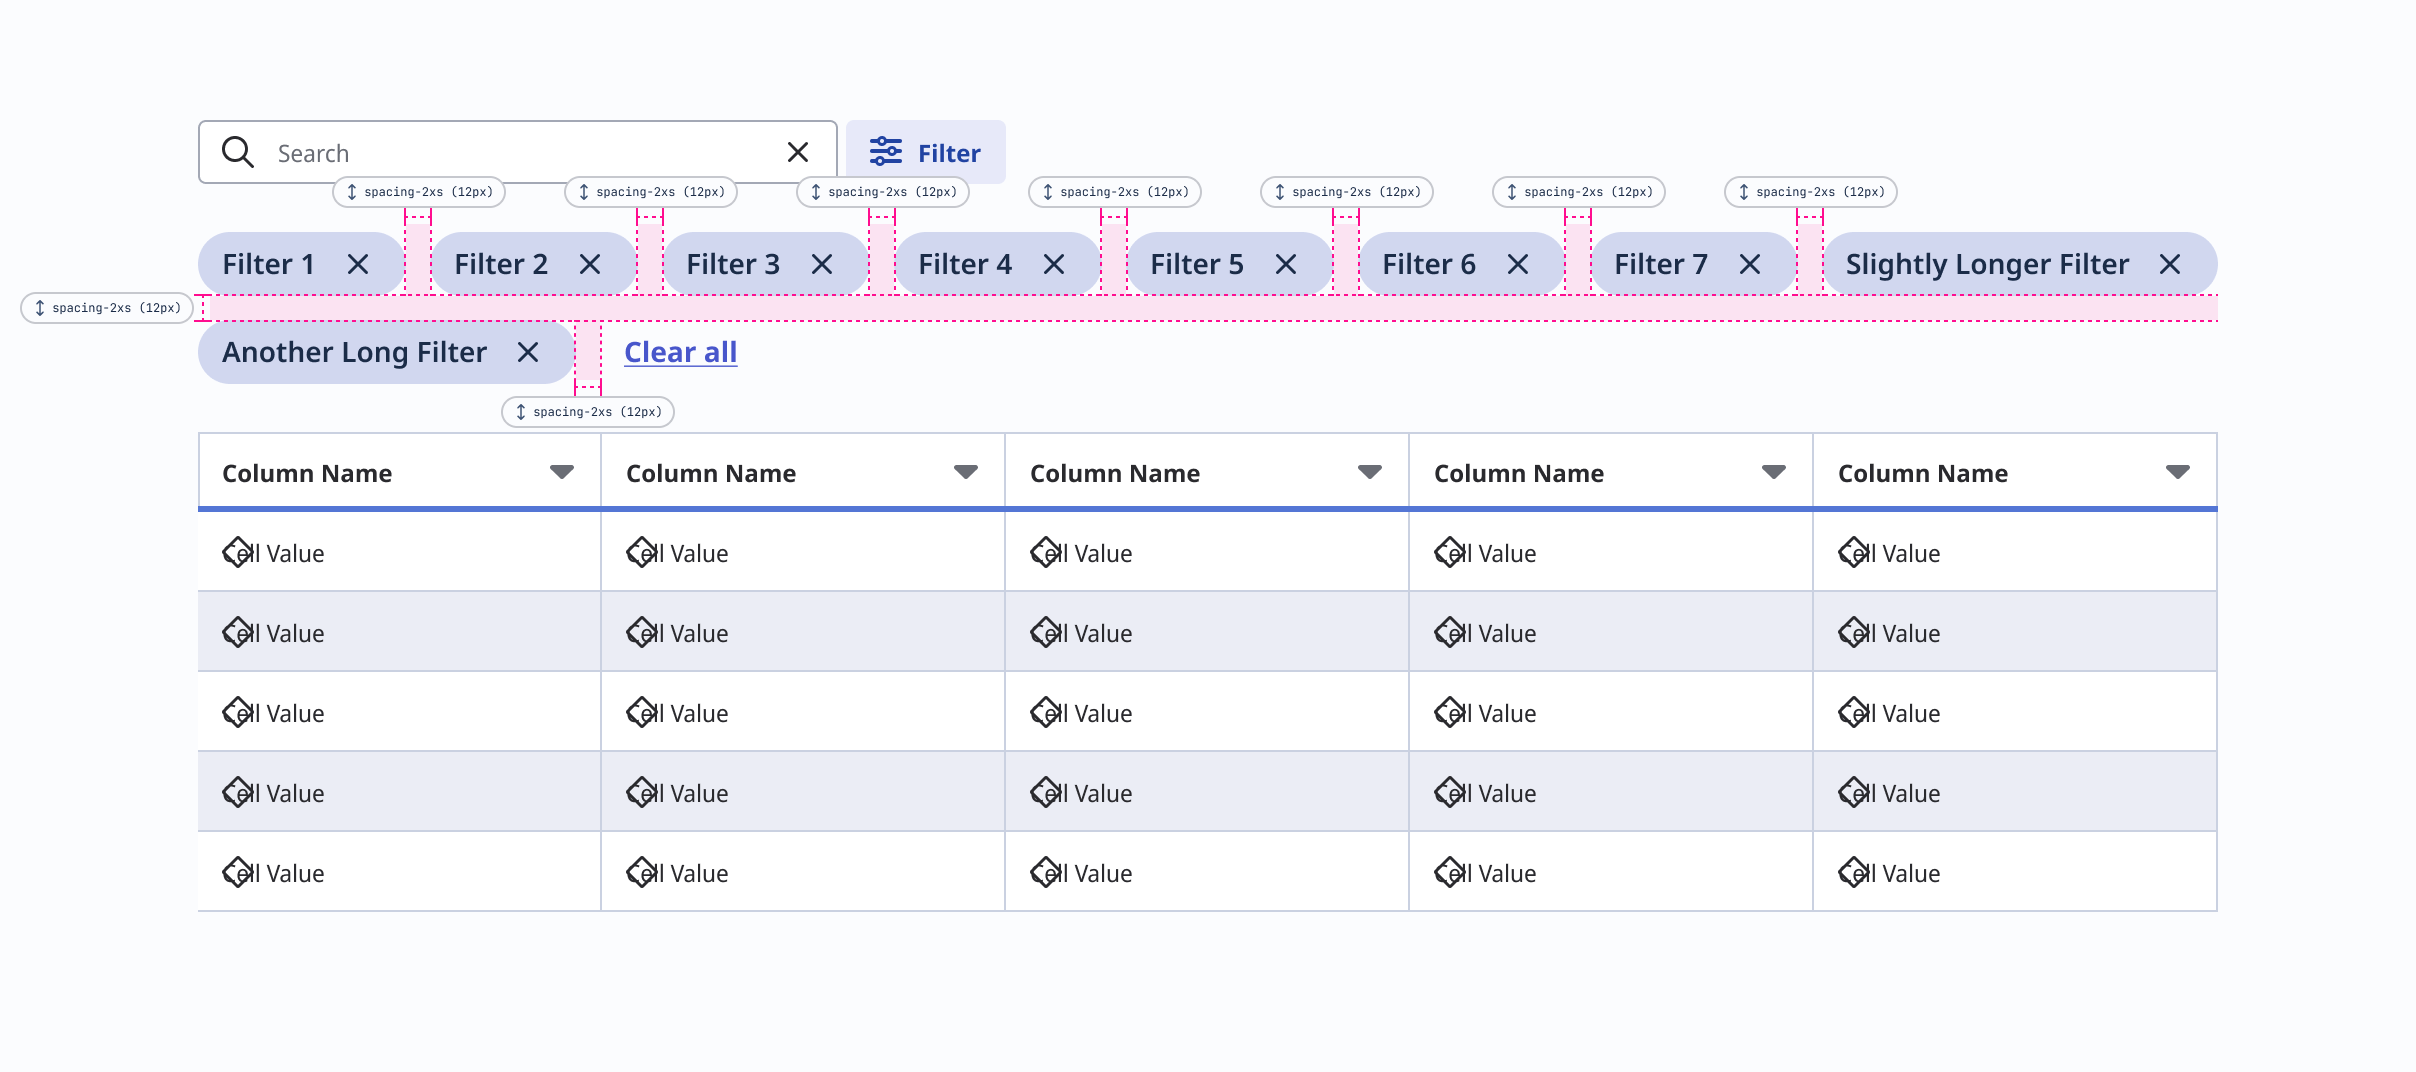The image size is (2416, 1072).
Task: Delete the Filter 7 chip
Action: [x=1750, y=264]
